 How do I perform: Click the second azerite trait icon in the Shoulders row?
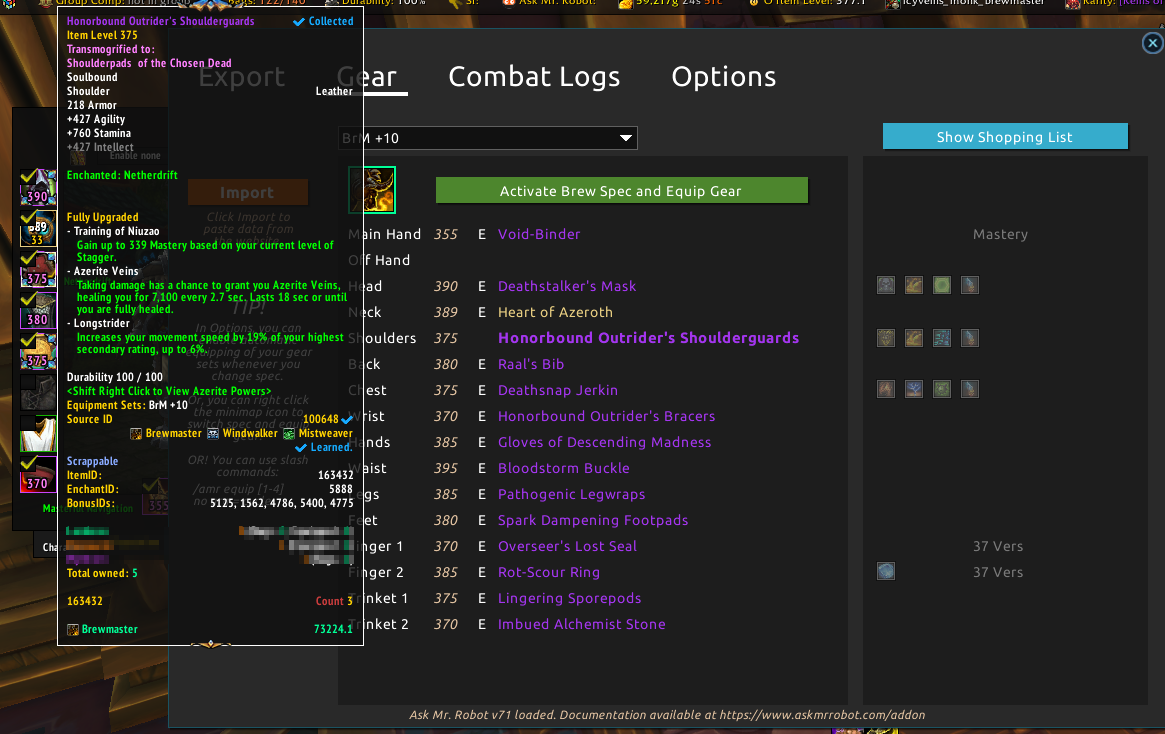coord(914,338)
